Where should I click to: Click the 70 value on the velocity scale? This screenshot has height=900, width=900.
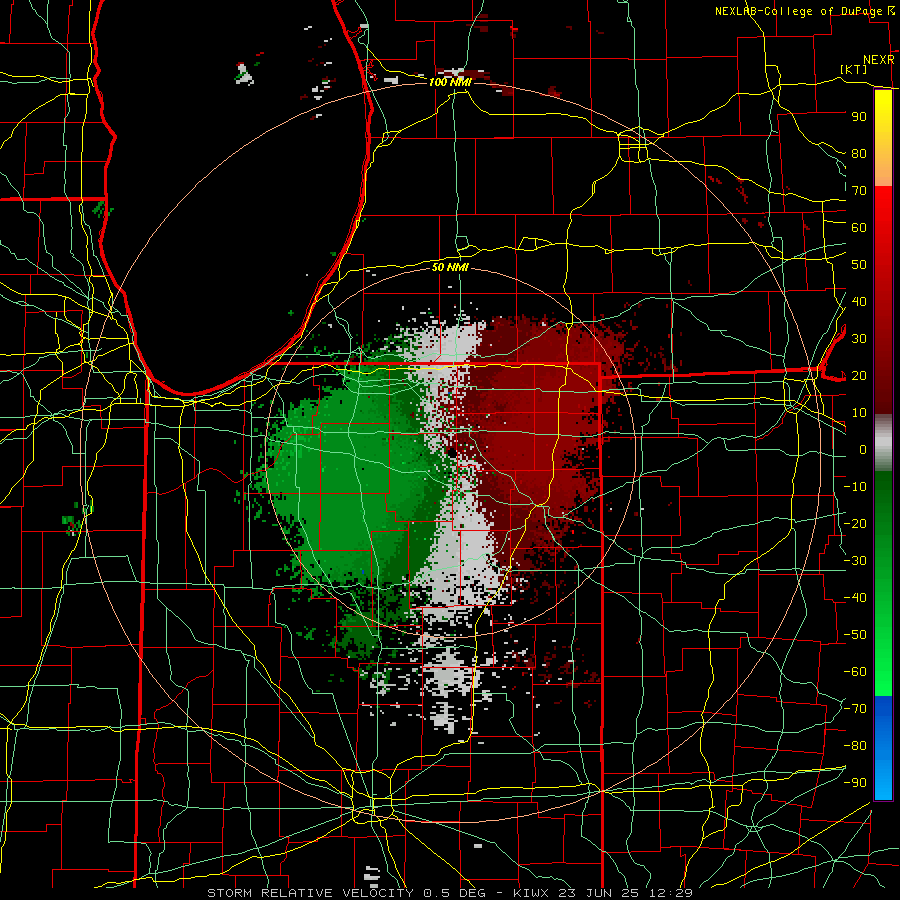(x=859, y=191)
